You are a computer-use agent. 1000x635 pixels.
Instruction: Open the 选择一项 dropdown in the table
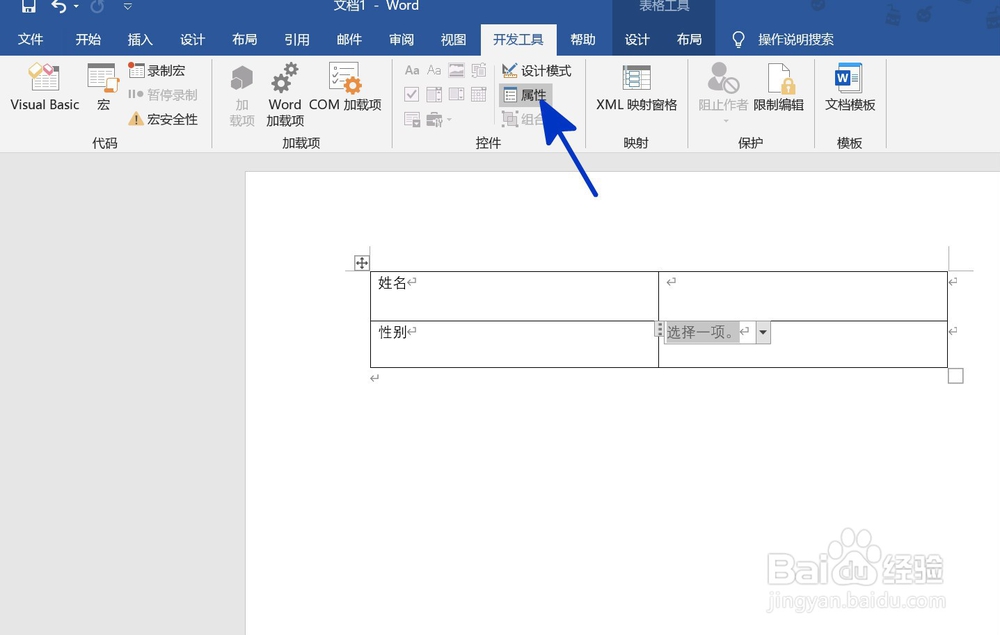[762, 331]
